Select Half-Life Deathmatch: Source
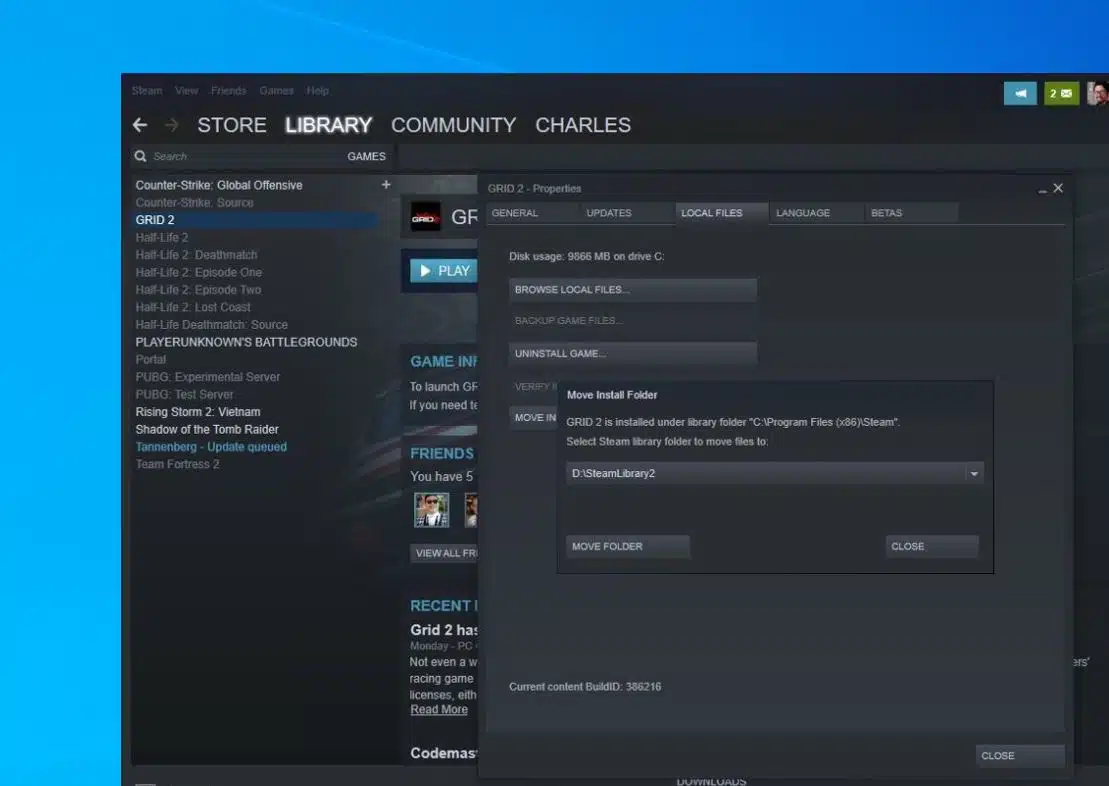 point(211,325)
